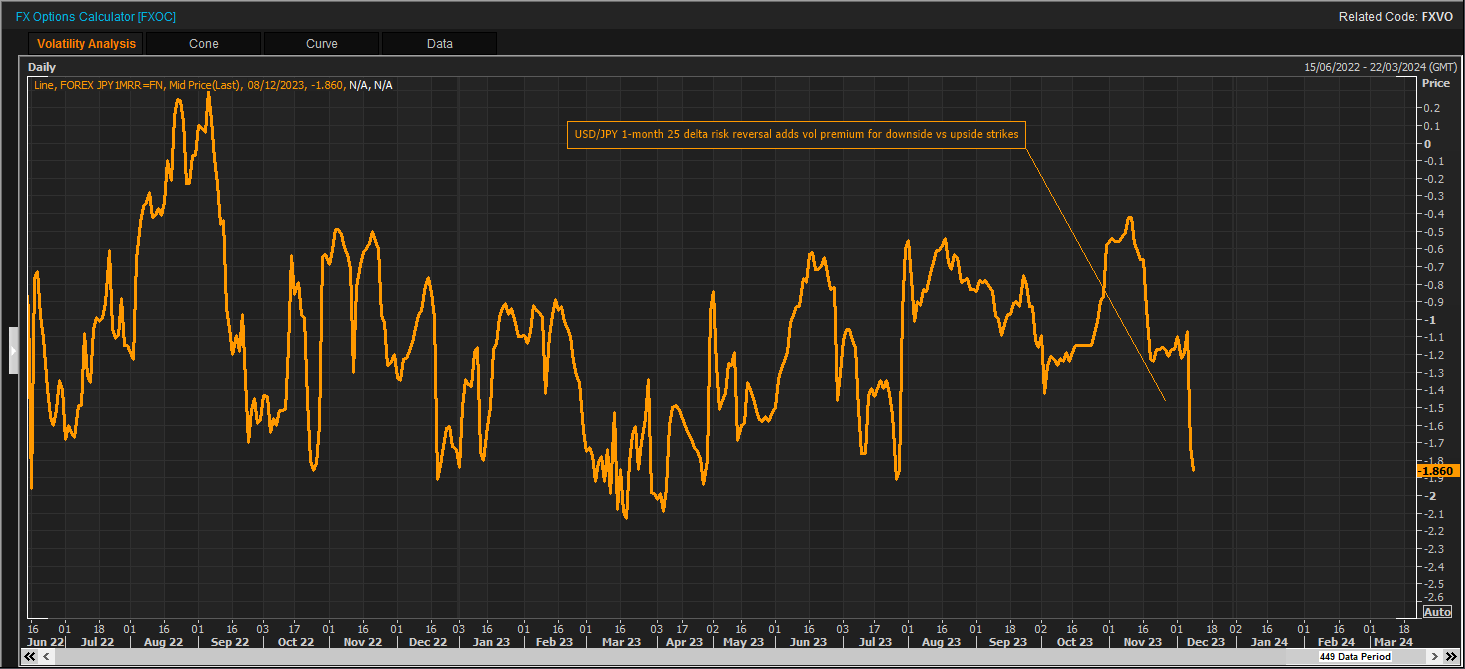Screen dimensions: 1465x669
Task: Jump to chart end with double-right arrow
Action: pyautogui.click(x=1451, y=657)
